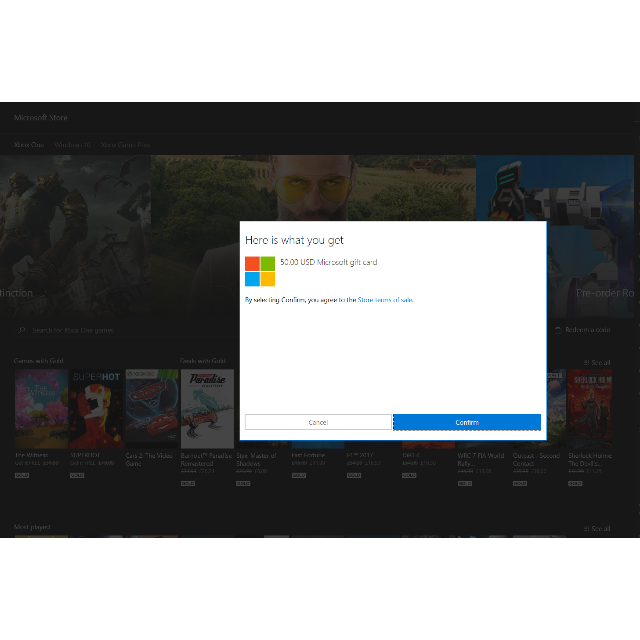640x640 pixels.
Task: Click the Microsoft Store title
Action: coord(40,118)
